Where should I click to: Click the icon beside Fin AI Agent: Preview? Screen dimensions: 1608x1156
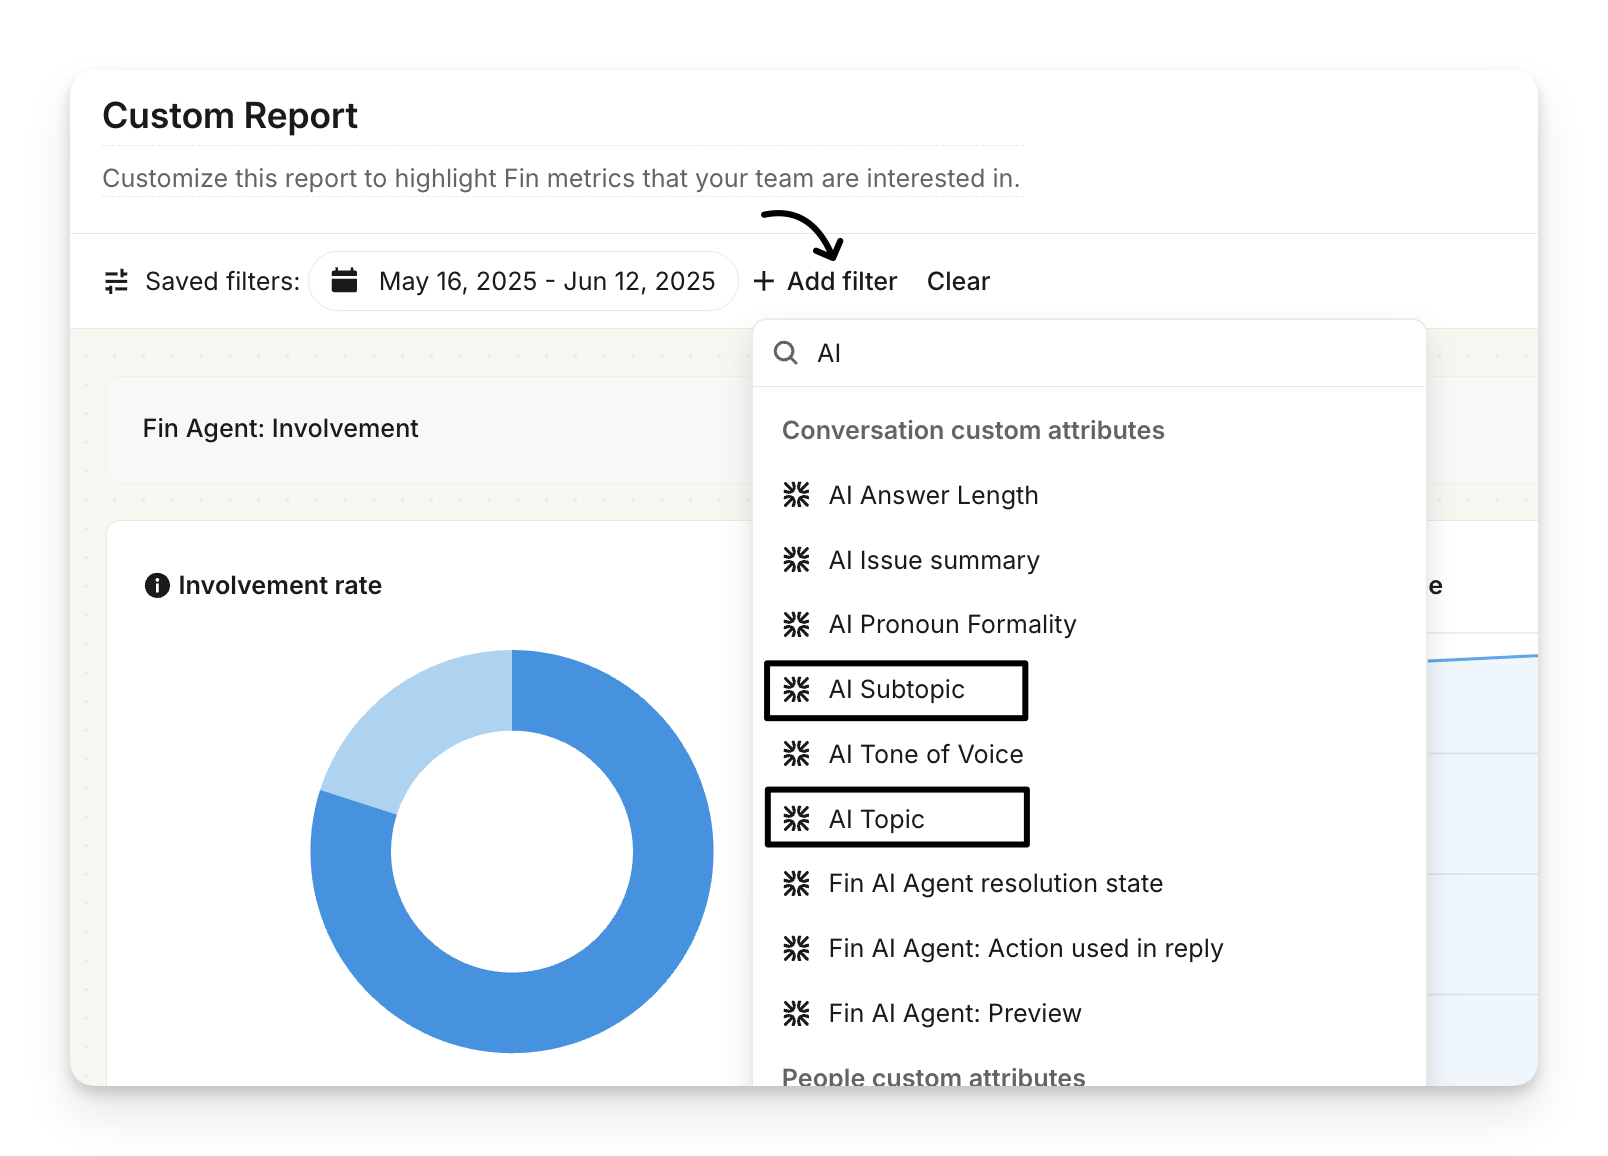click(796, 1013)
